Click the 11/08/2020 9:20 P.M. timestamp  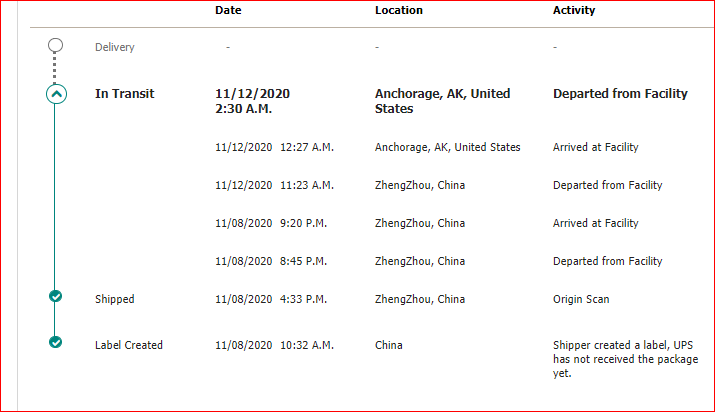click(270, 223)
